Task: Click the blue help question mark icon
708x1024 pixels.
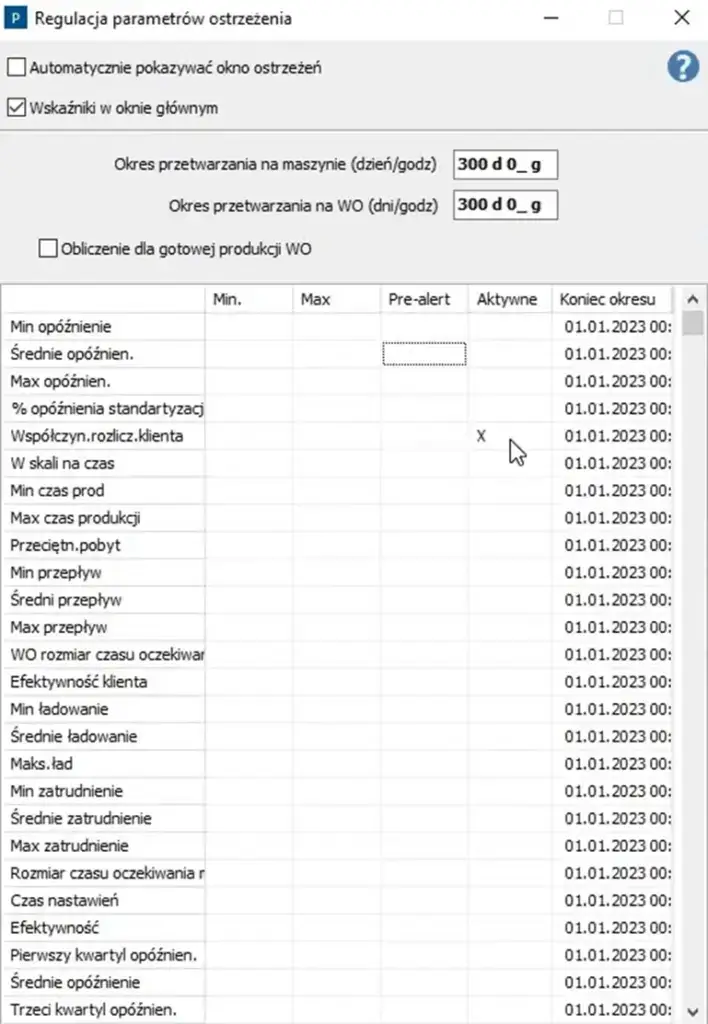Action: pos(683,68)
